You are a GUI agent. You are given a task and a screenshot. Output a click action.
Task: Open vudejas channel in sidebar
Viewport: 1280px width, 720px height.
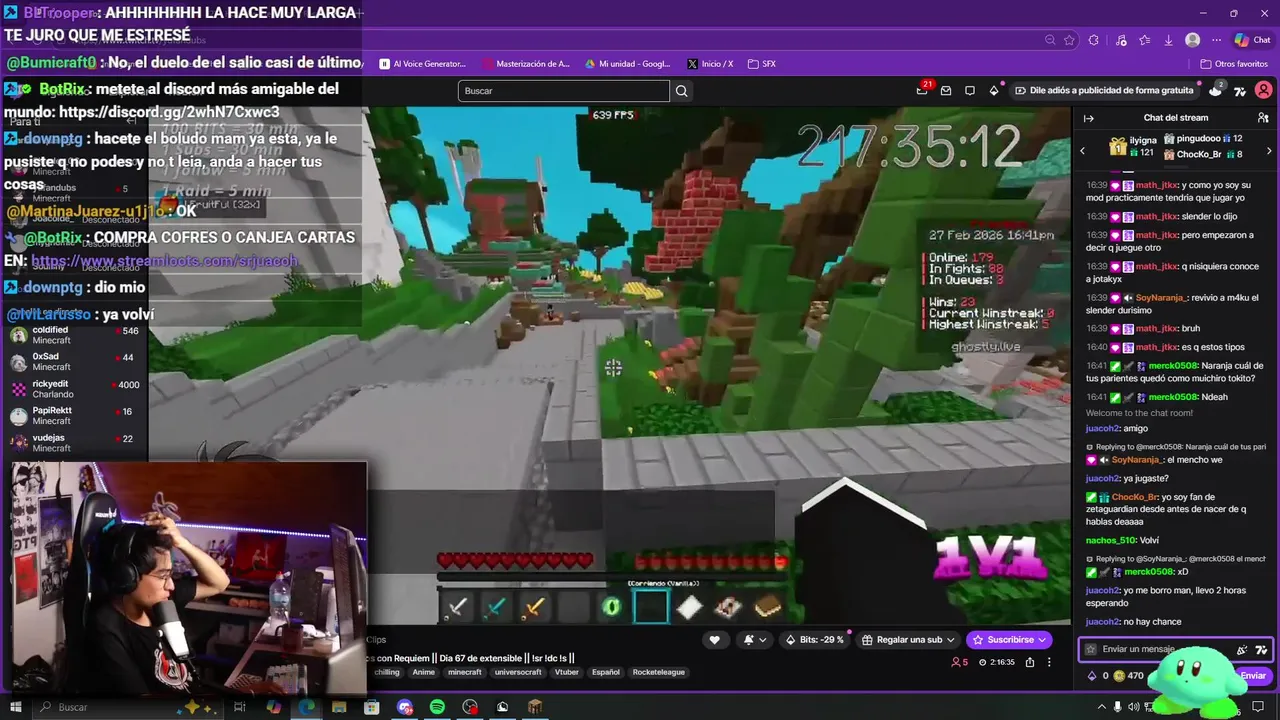(74, 443)
